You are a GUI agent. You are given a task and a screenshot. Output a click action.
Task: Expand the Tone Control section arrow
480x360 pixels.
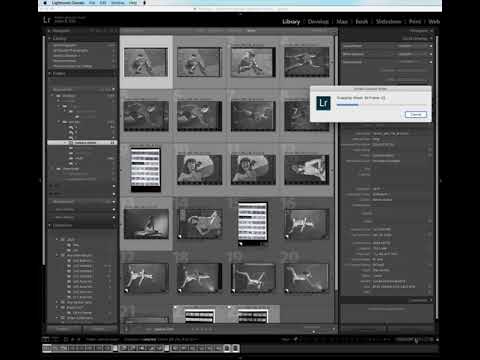click(x=431, y=62)
